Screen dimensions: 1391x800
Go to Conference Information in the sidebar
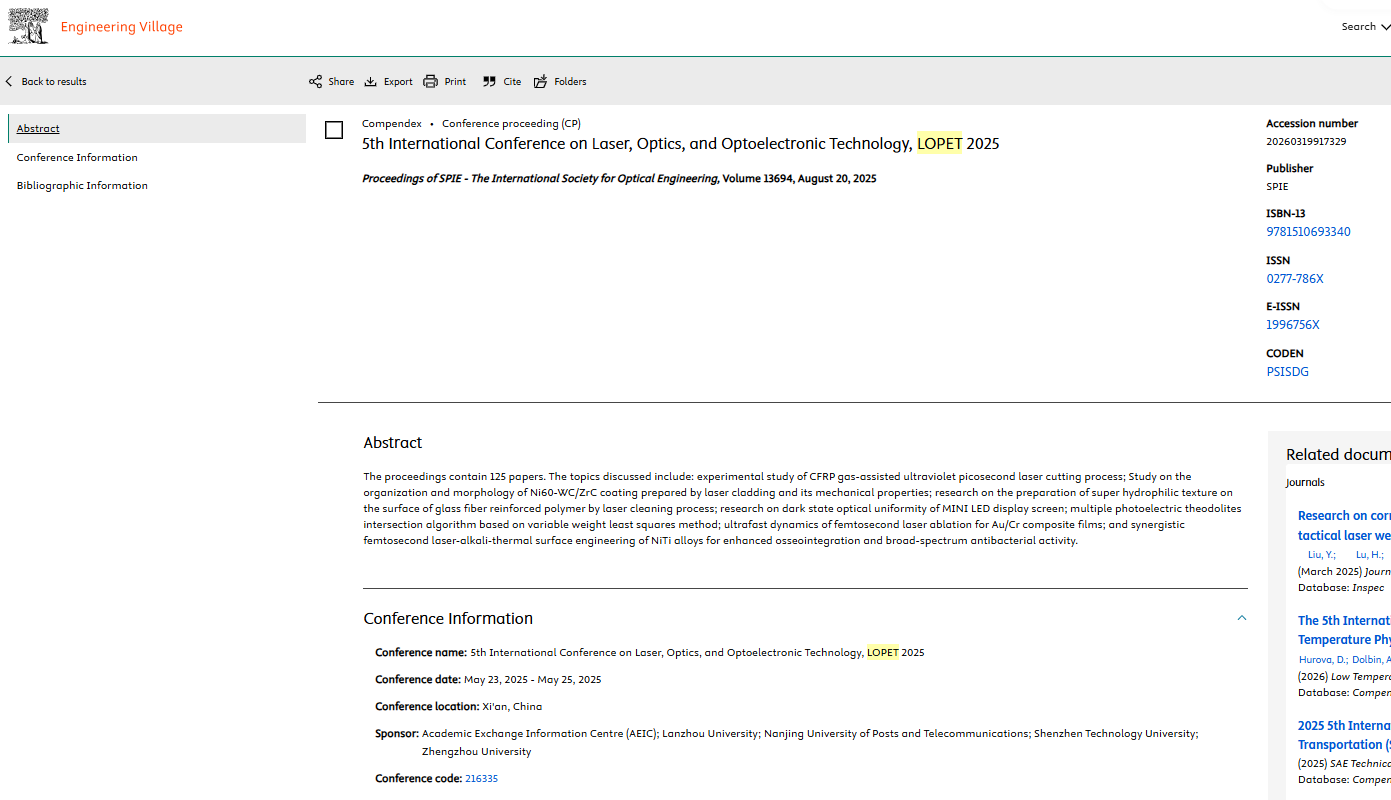coord(77,158)
